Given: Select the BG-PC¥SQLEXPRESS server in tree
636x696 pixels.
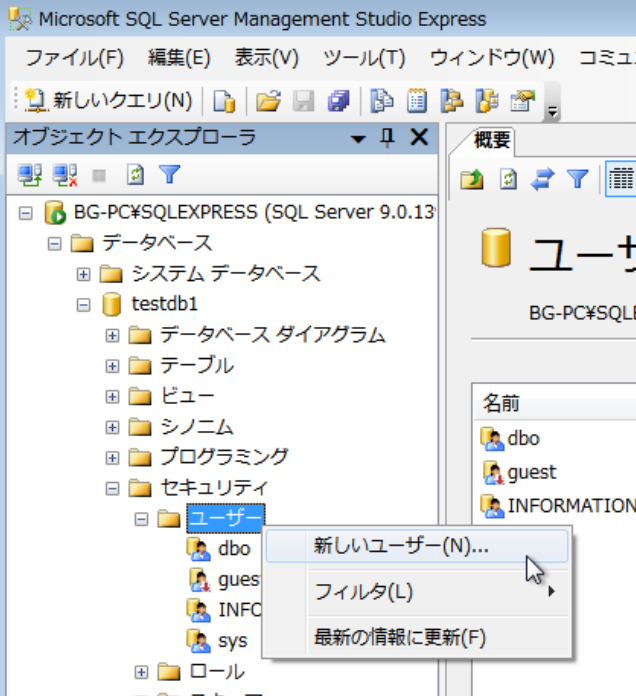Looking at the screenshot, I should pos(254,213).
